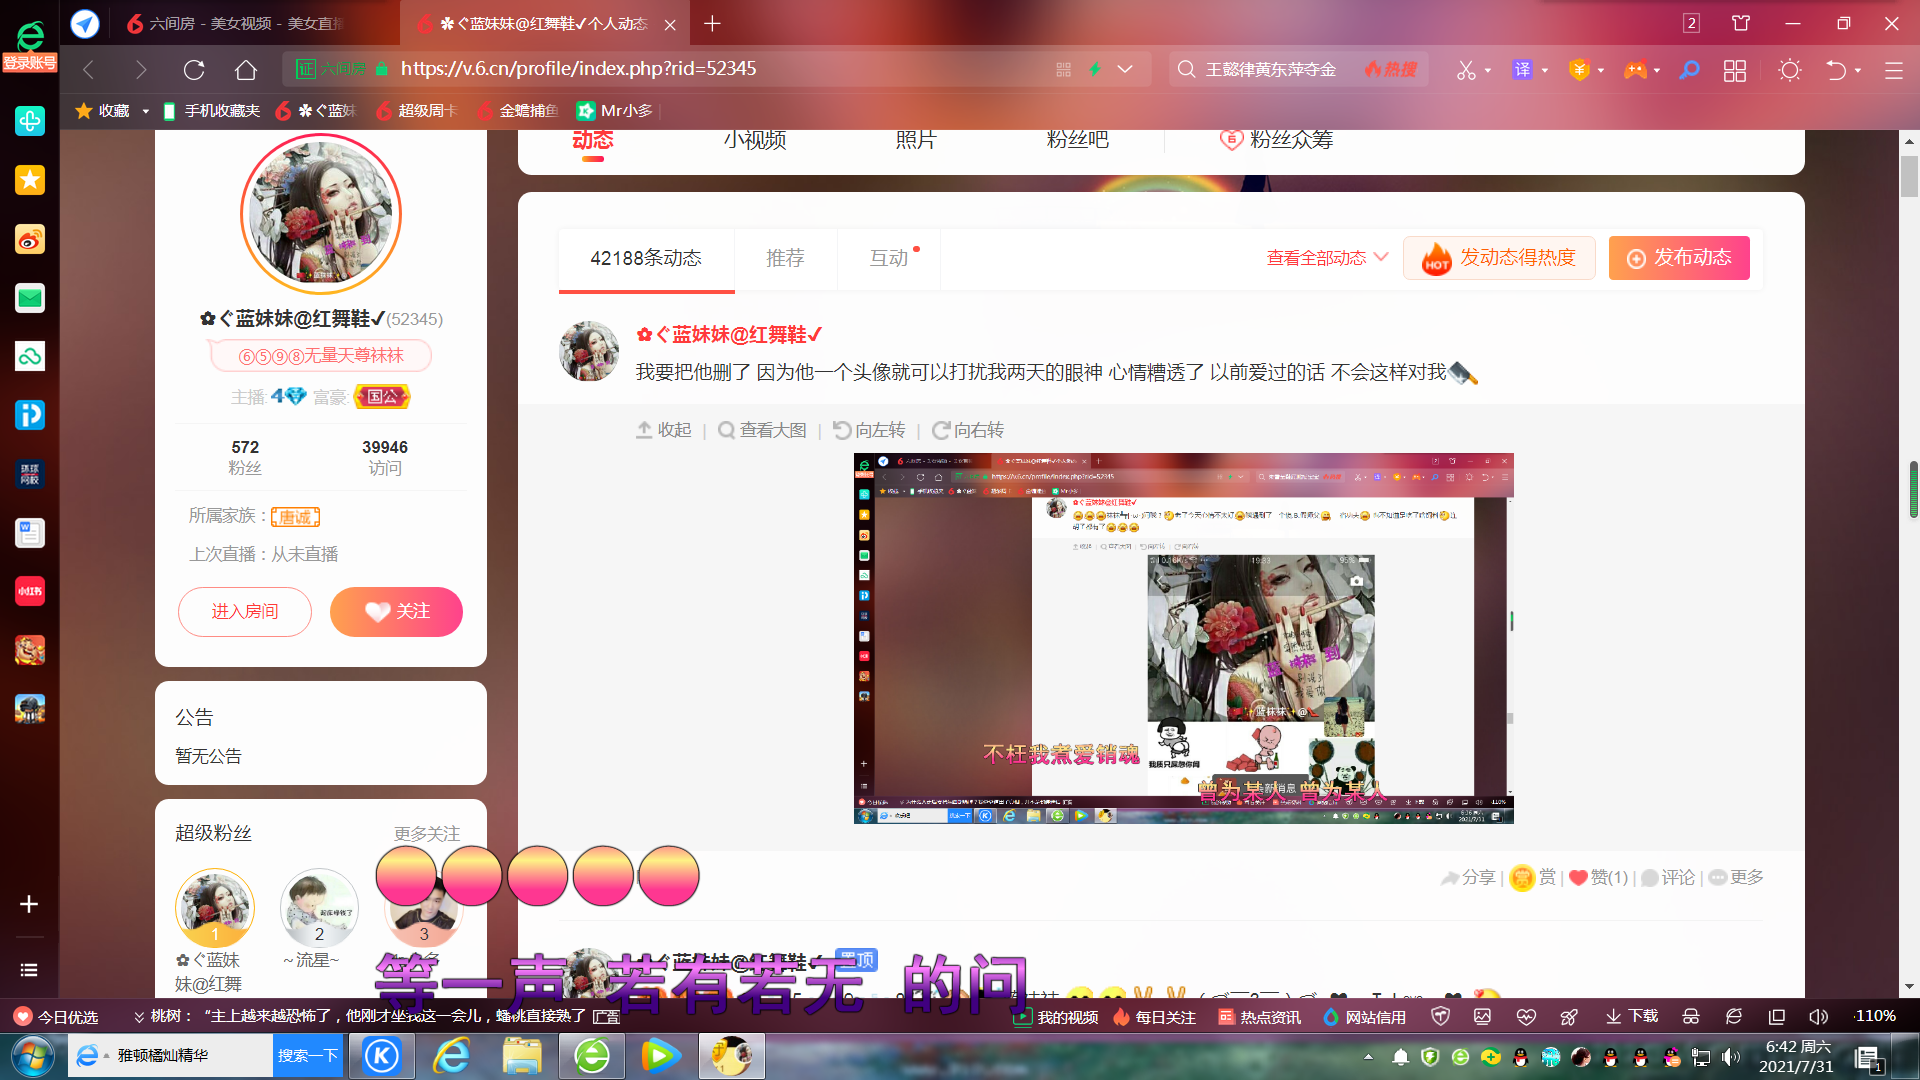Click the 110% zoom level indicator
Image resolution: width=1920 pixels, height=1080 pixels.
pyautogui.click(x=1874, y=1016)
